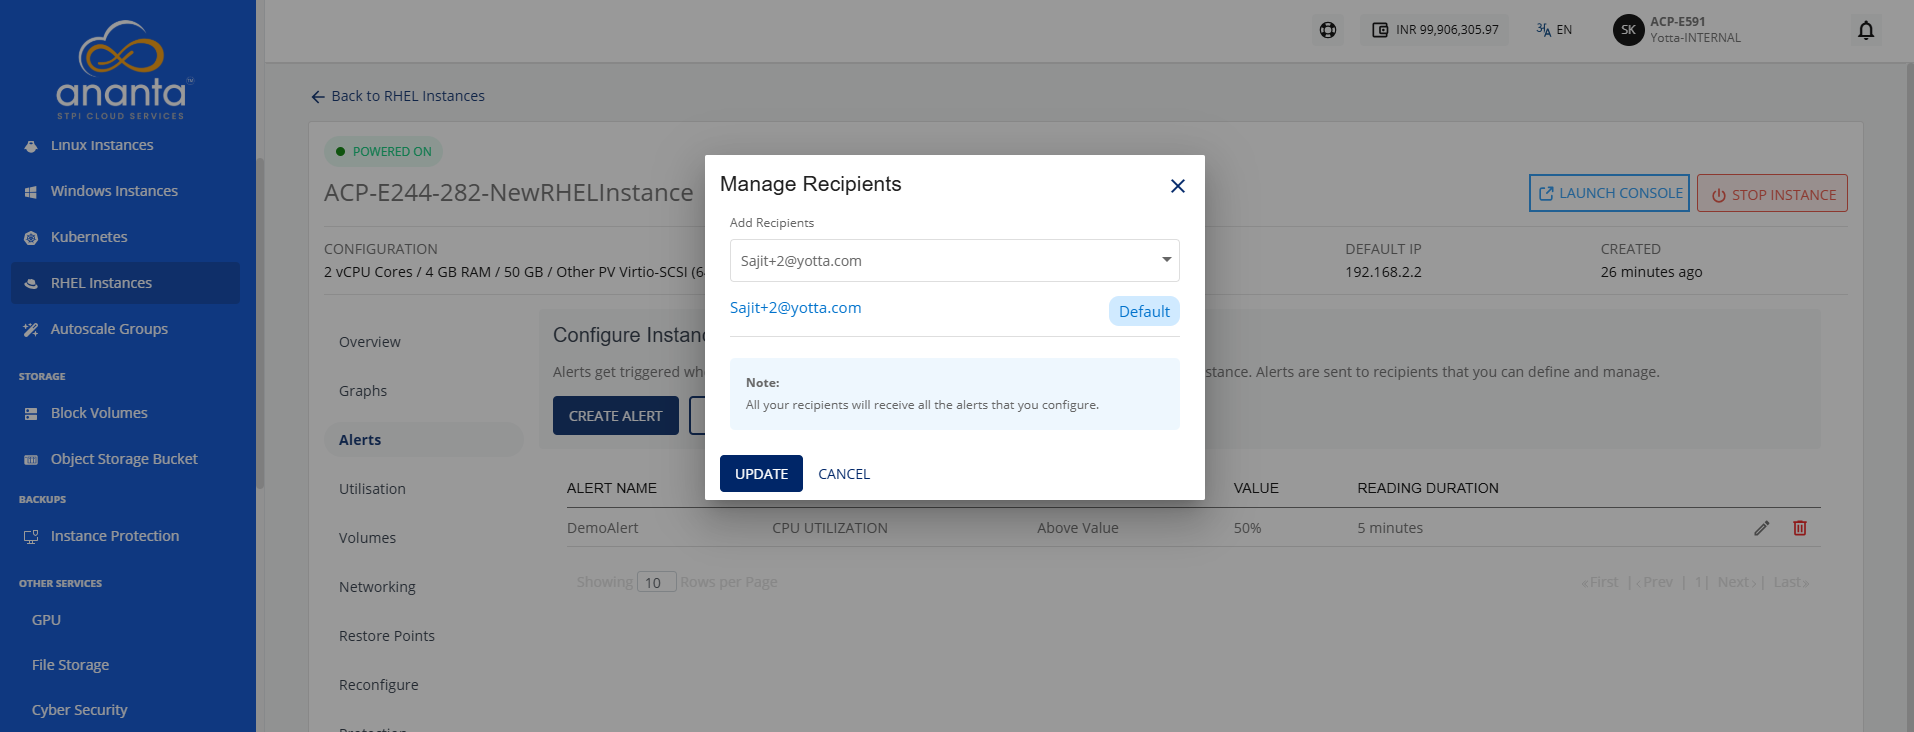
Task: Open Cyber Security in the sidebar
Action: pyautogui.click(x=79, y=710)
